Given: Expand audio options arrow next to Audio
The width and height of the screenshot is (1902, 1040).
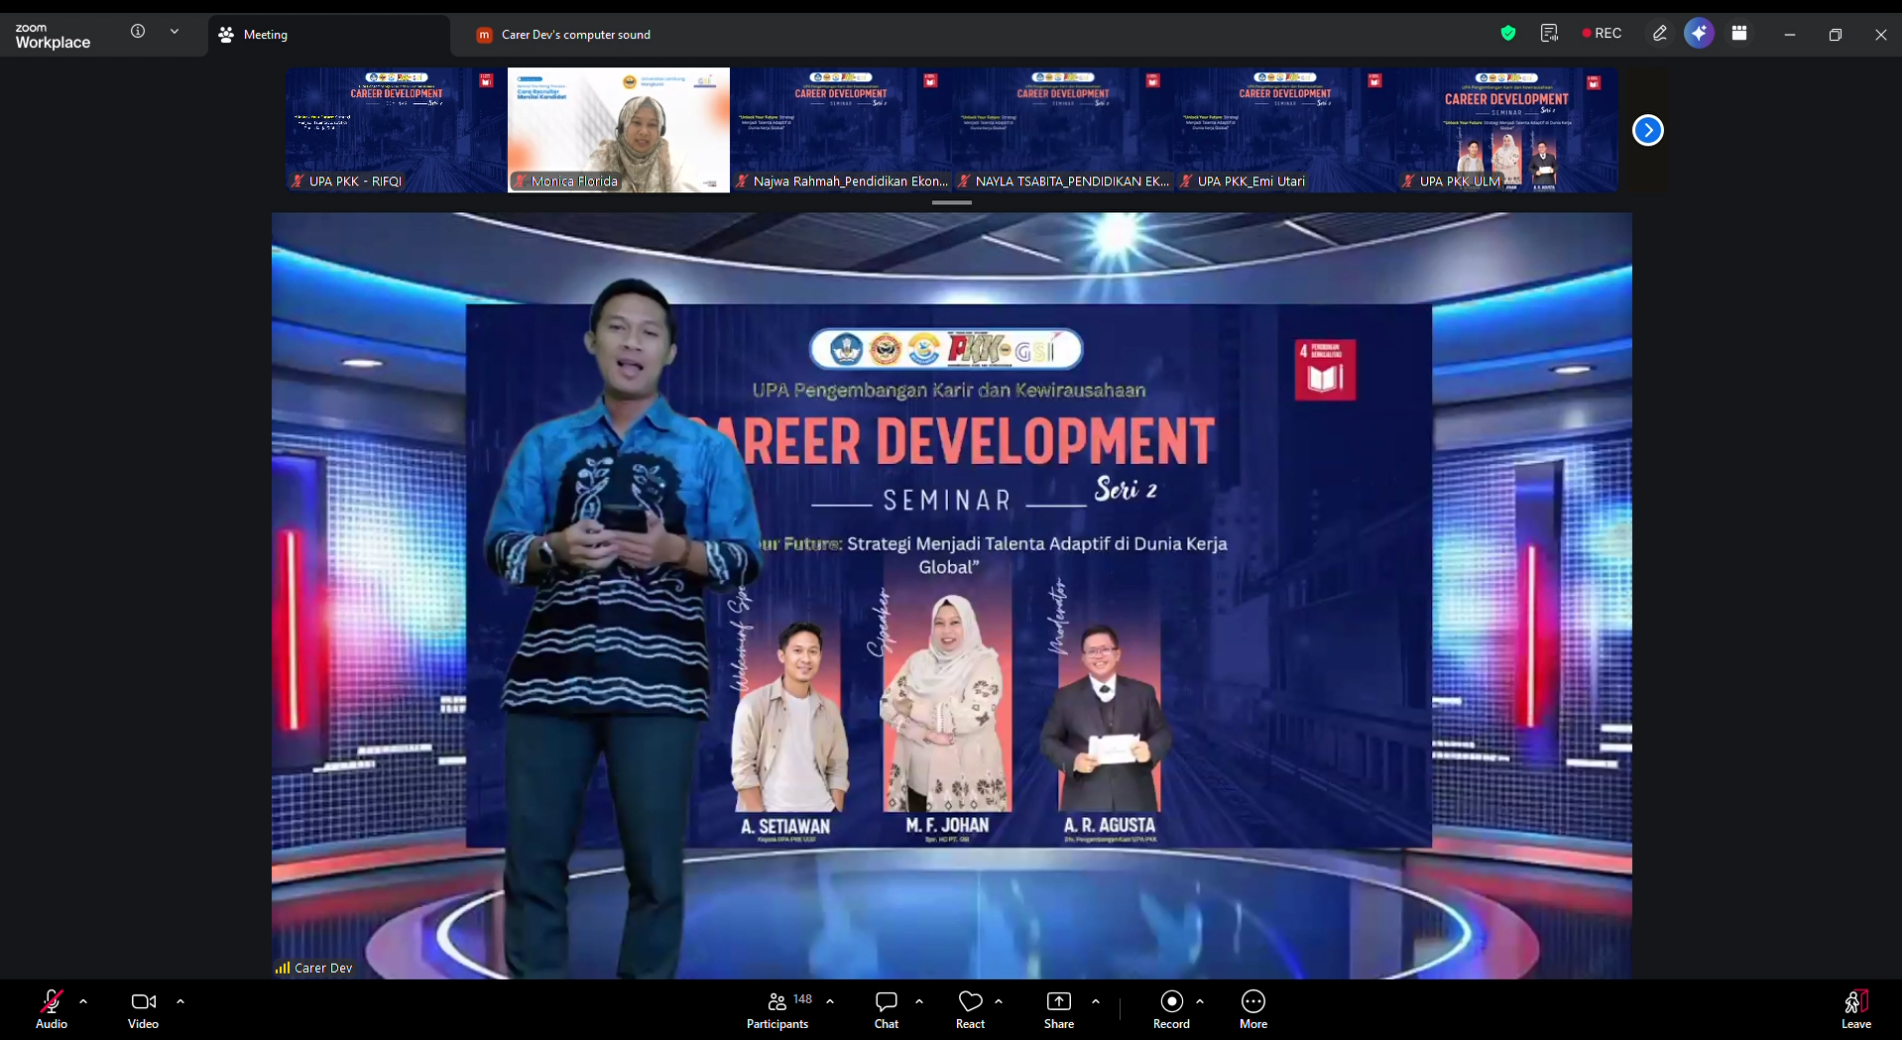Looking at the screenshot, I should coord(83,1001).
